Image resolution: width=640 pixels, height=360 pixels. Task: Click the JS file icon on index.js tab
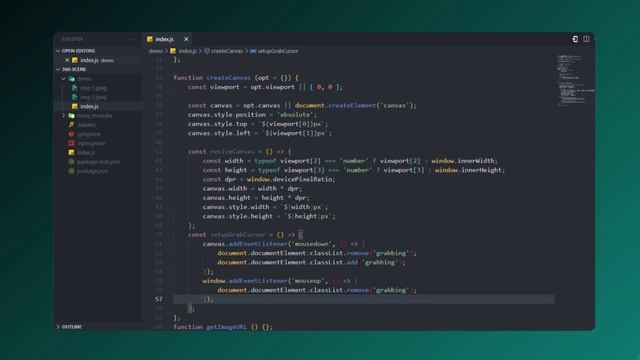tap(150, 39)
